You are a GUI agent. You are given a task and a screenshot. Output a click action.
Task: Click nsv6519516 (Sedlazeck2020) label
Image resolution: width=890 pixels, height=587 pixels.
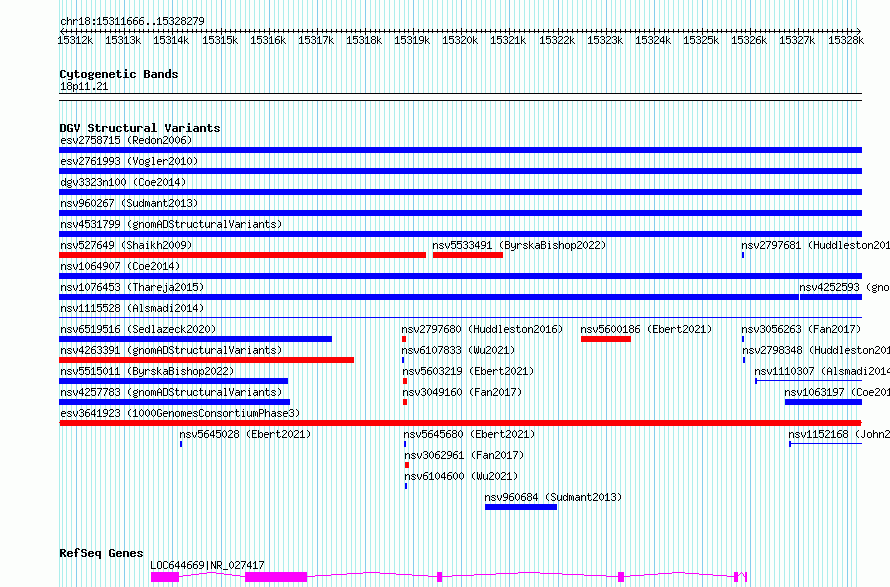tap(138, 329)
